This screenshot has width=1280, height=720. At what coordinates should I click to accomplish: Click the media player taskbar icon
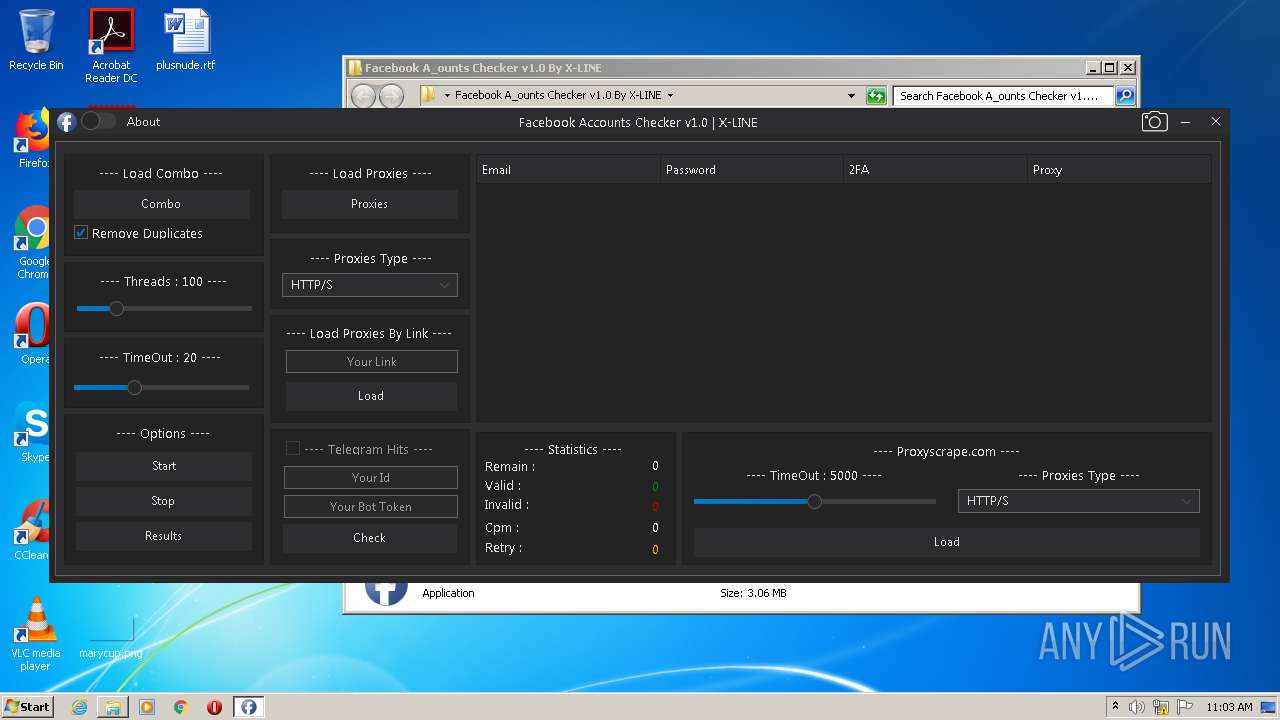pyautogui.click(x=147, y=707)
